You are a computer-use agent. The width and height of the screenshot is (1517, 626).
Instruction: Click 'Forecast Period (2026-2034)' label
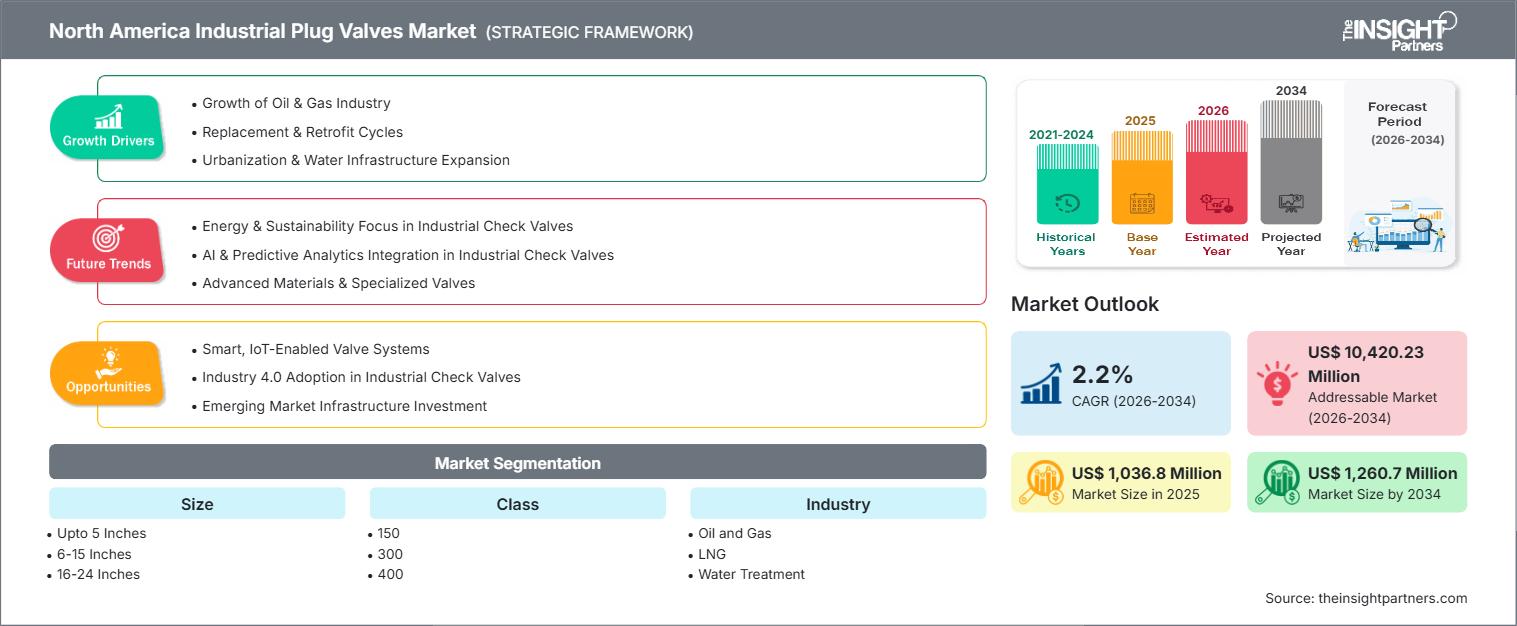click(x=1407, y=123)
